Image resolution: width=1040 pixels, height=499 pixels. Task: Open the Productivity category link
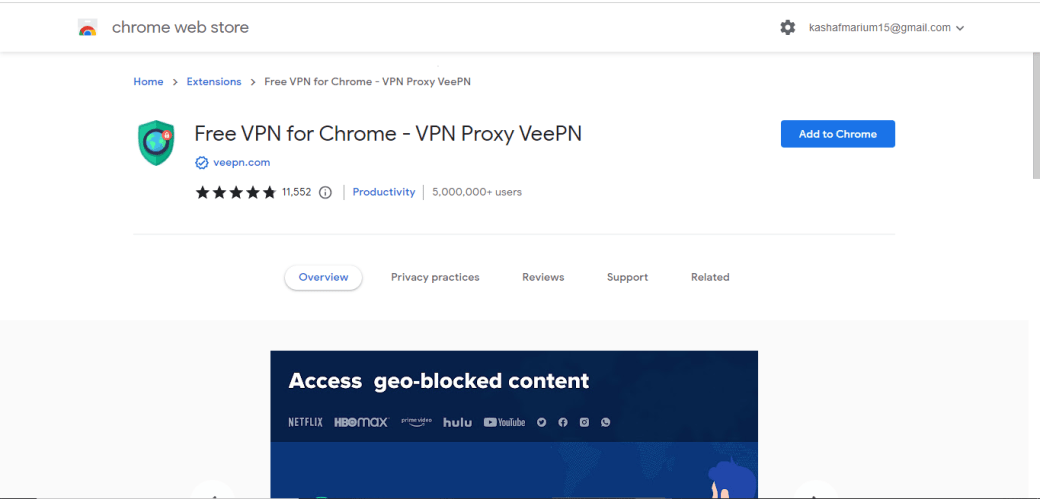tap(383, 192)
